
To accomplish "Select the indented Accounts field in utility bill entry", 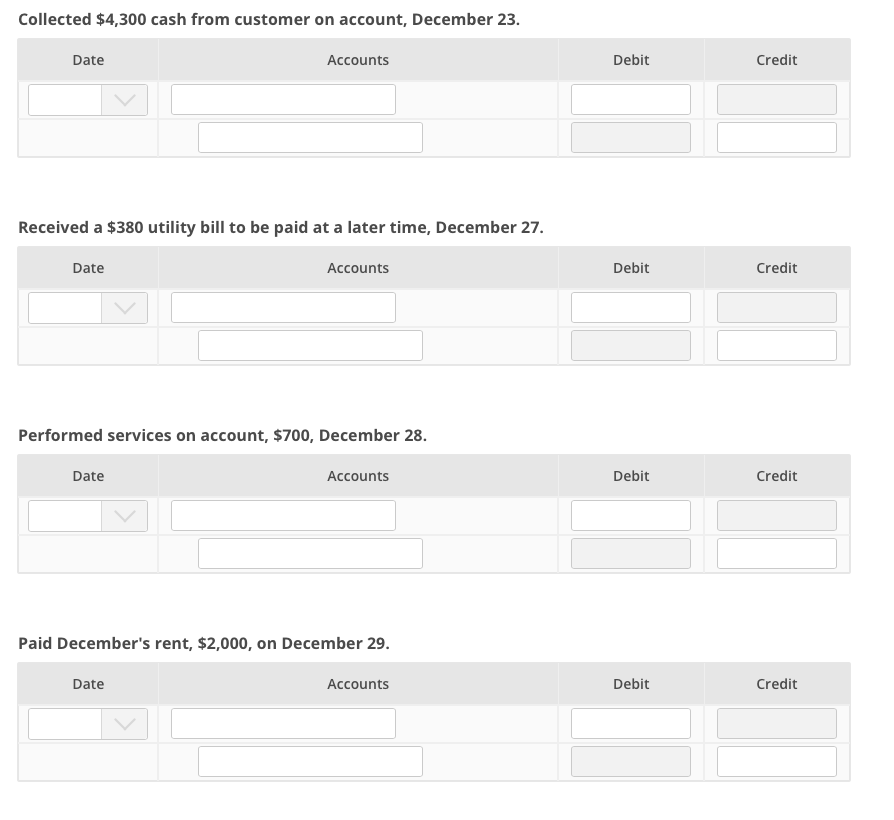I will pos(310,345).
